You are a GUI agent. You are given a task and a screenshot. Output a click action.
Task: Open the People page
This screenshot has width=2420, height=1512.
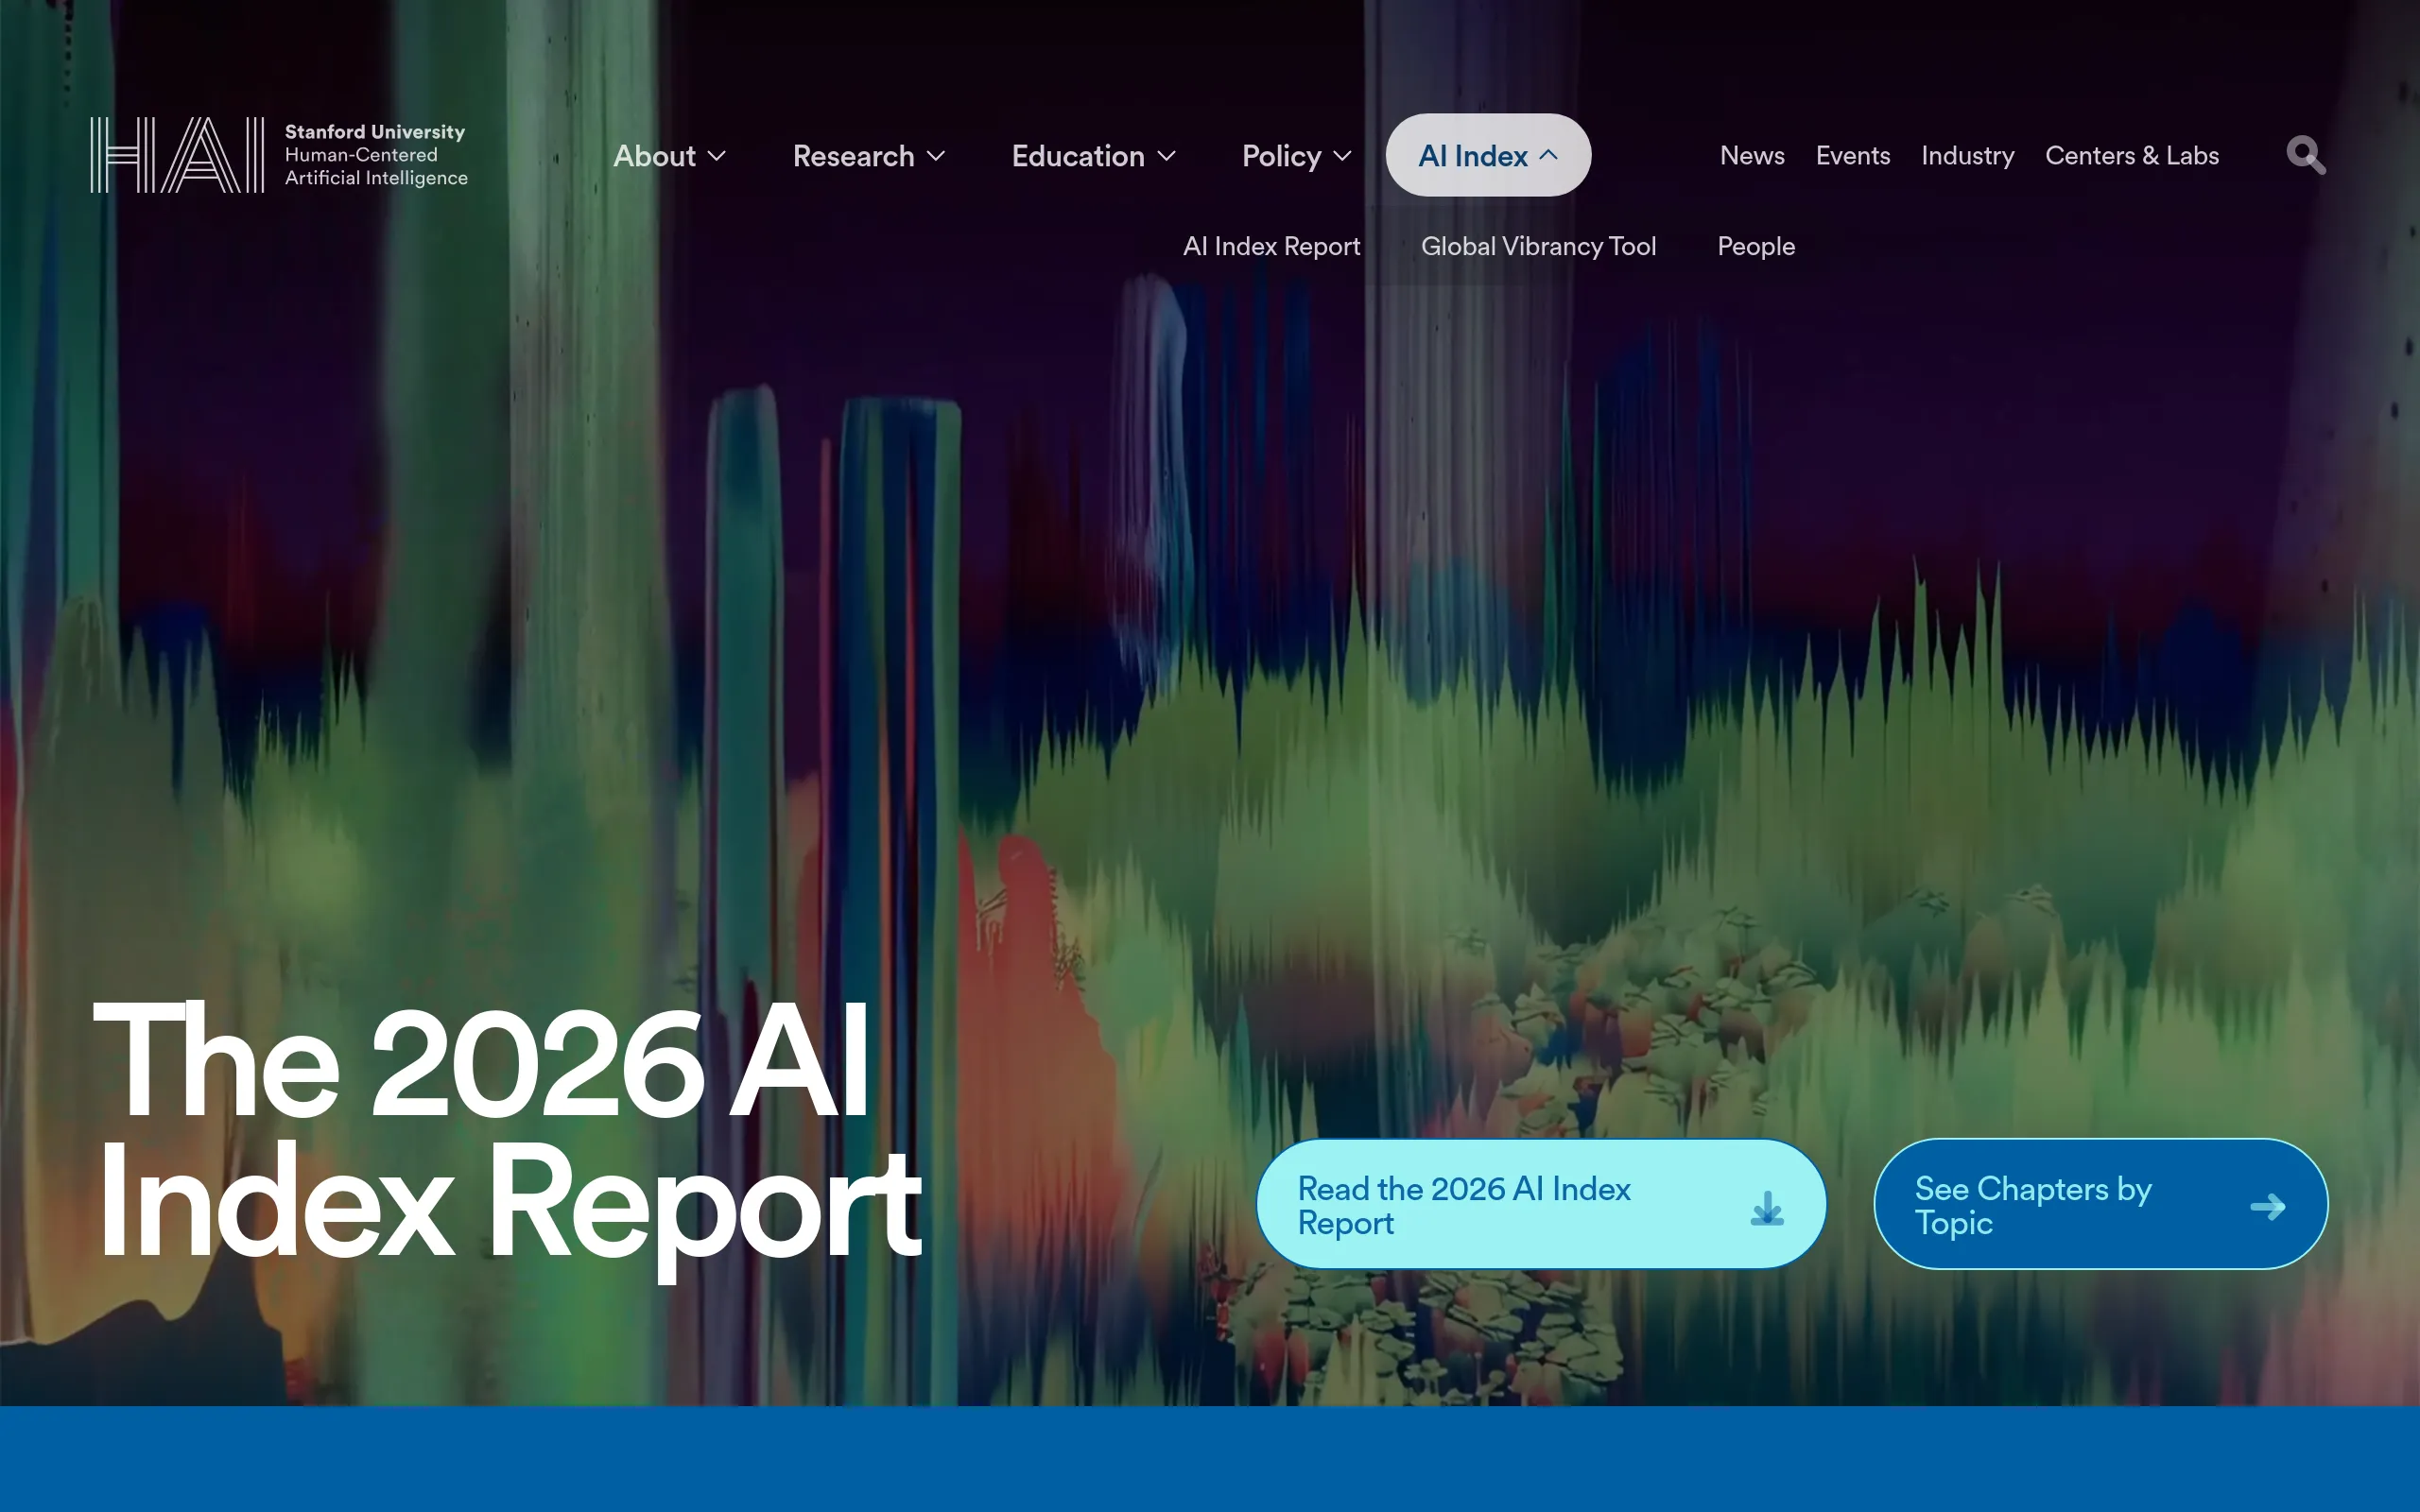[1755, 246]
